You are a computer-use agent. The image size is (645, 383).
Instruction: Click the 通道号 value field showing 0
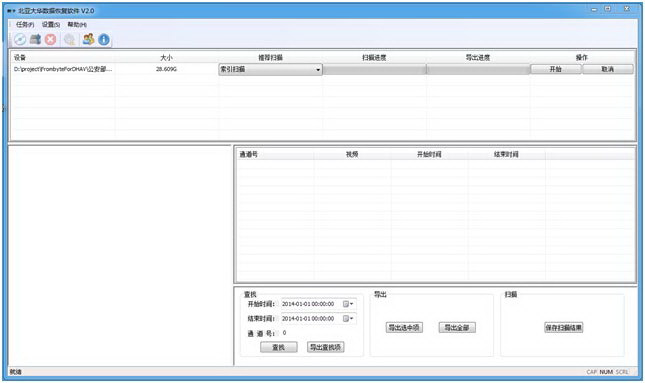tap(285, 333)
